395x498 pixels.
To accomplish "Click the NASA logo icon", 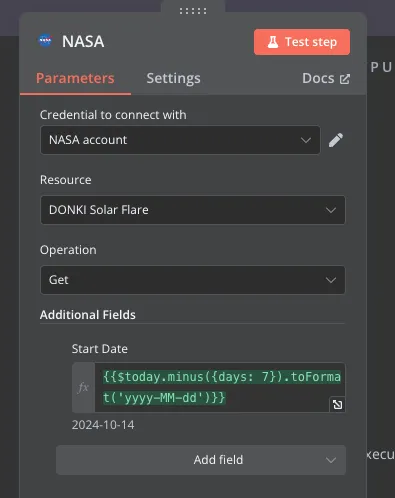I will click(x=45, y=41).
